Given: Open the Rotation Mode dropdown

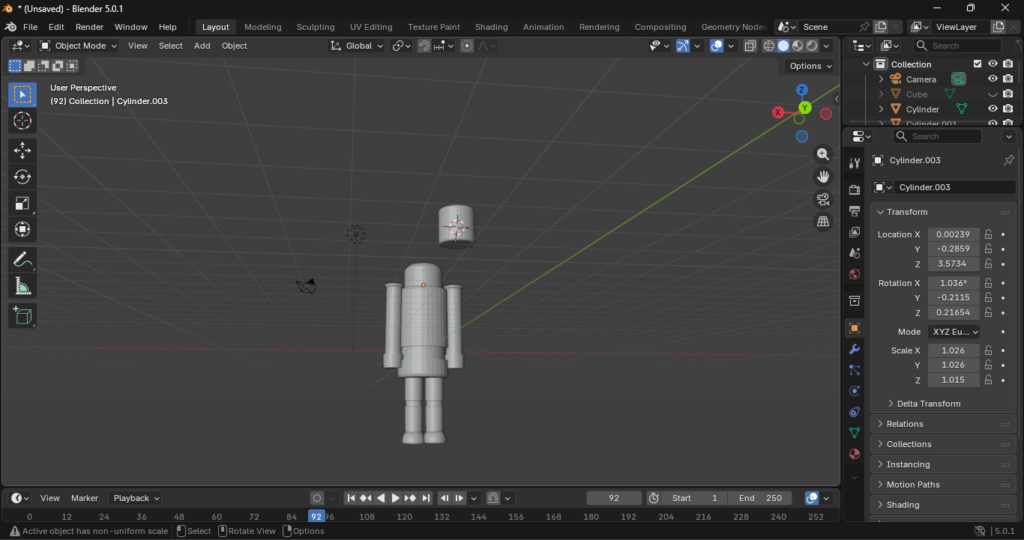Looking at the screenshot, I should pos(953,332).
